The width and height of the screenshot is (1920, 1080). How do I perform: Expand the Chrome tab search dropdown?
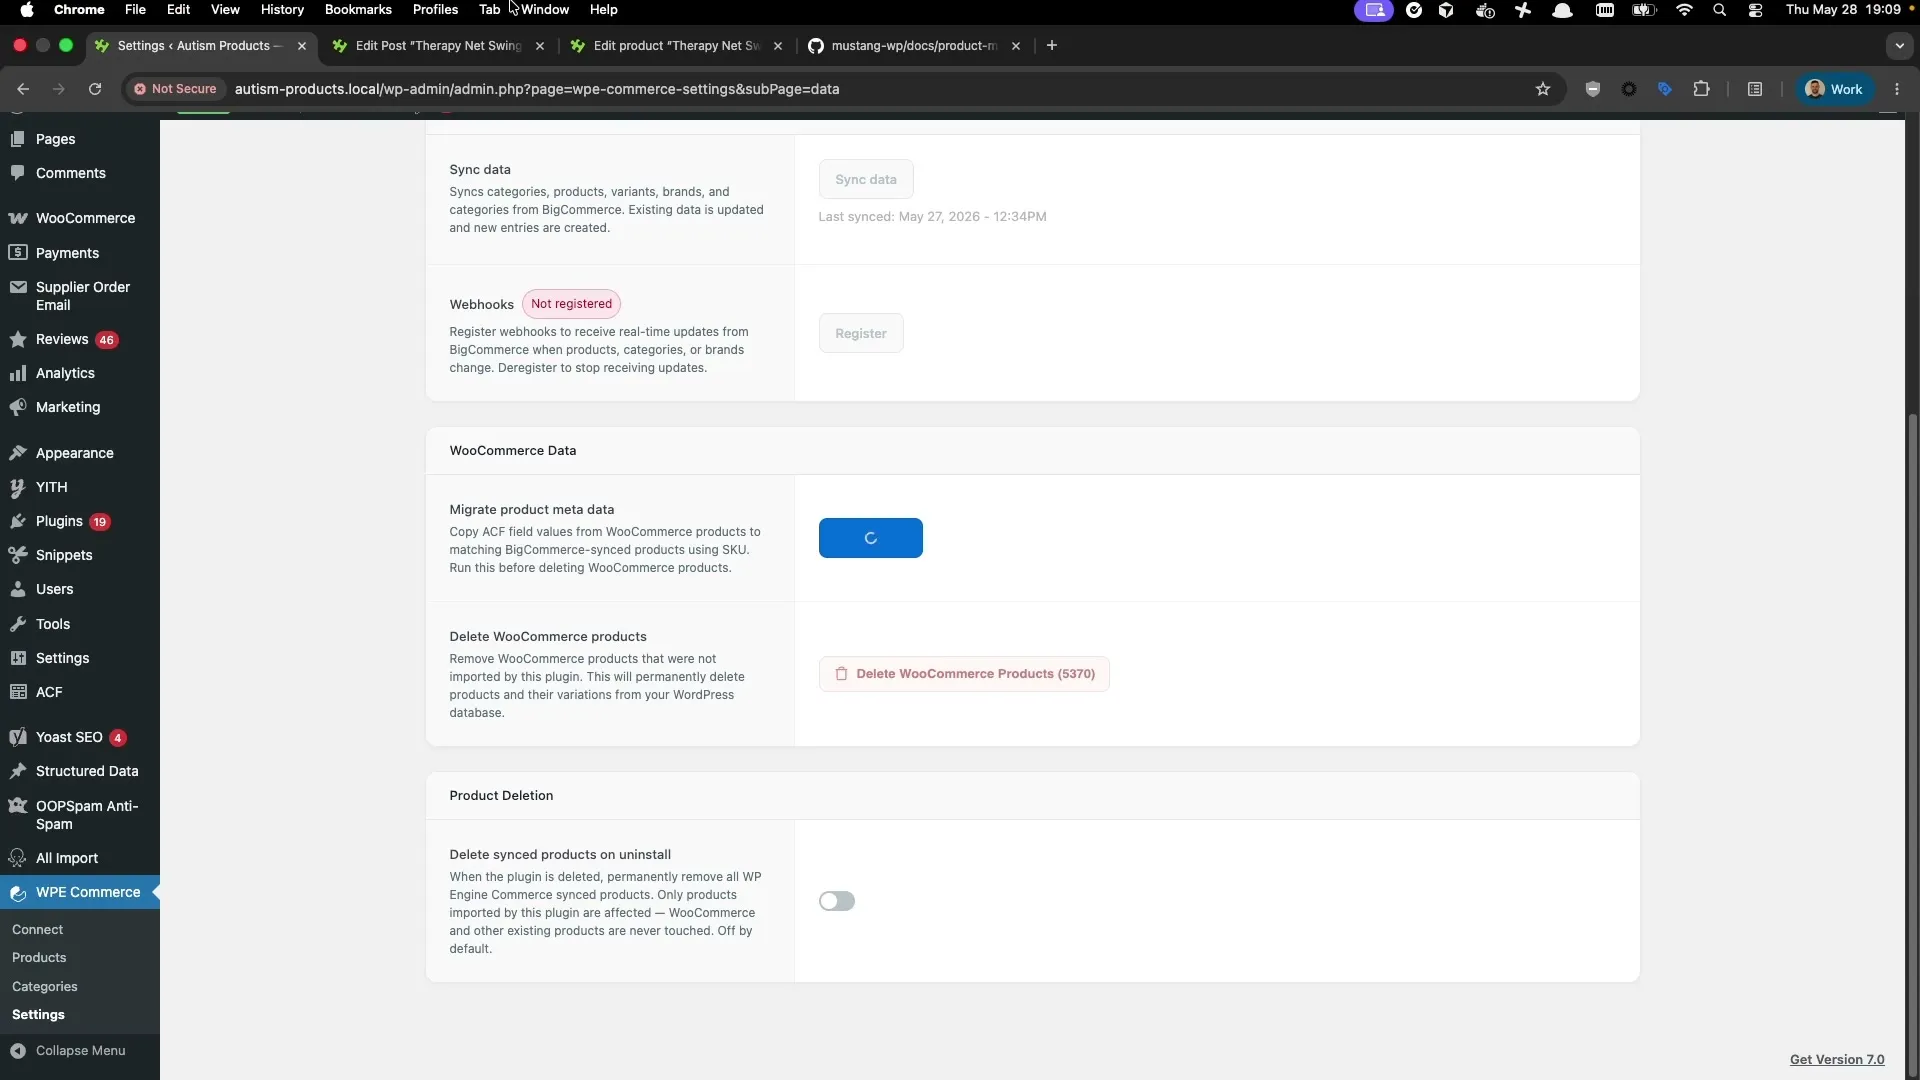pos(1899,46)
